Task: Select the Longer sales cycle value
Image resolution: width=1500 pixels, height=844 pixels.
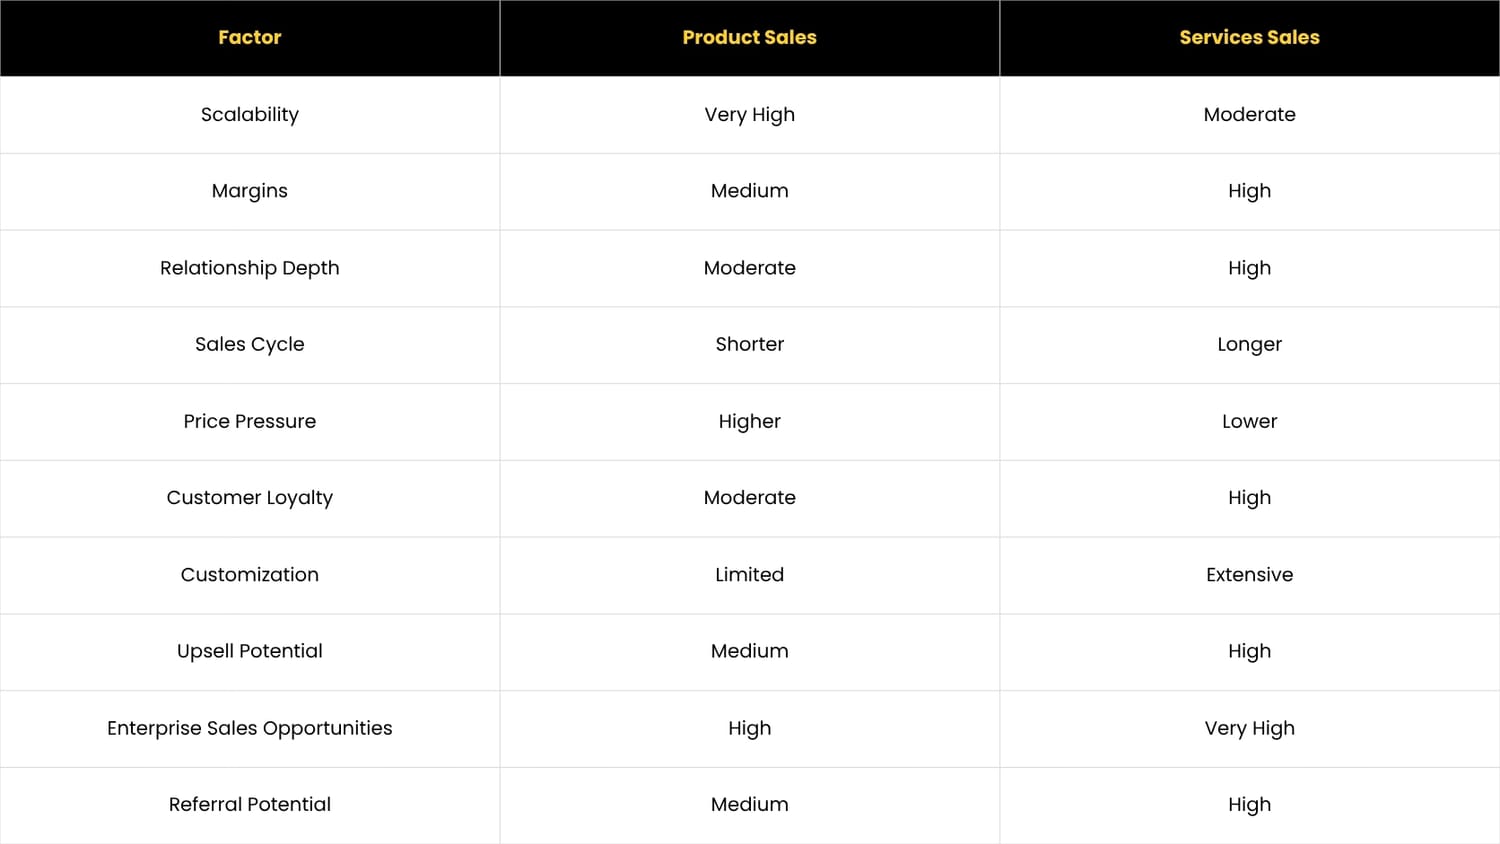Action: point(1250,344)
